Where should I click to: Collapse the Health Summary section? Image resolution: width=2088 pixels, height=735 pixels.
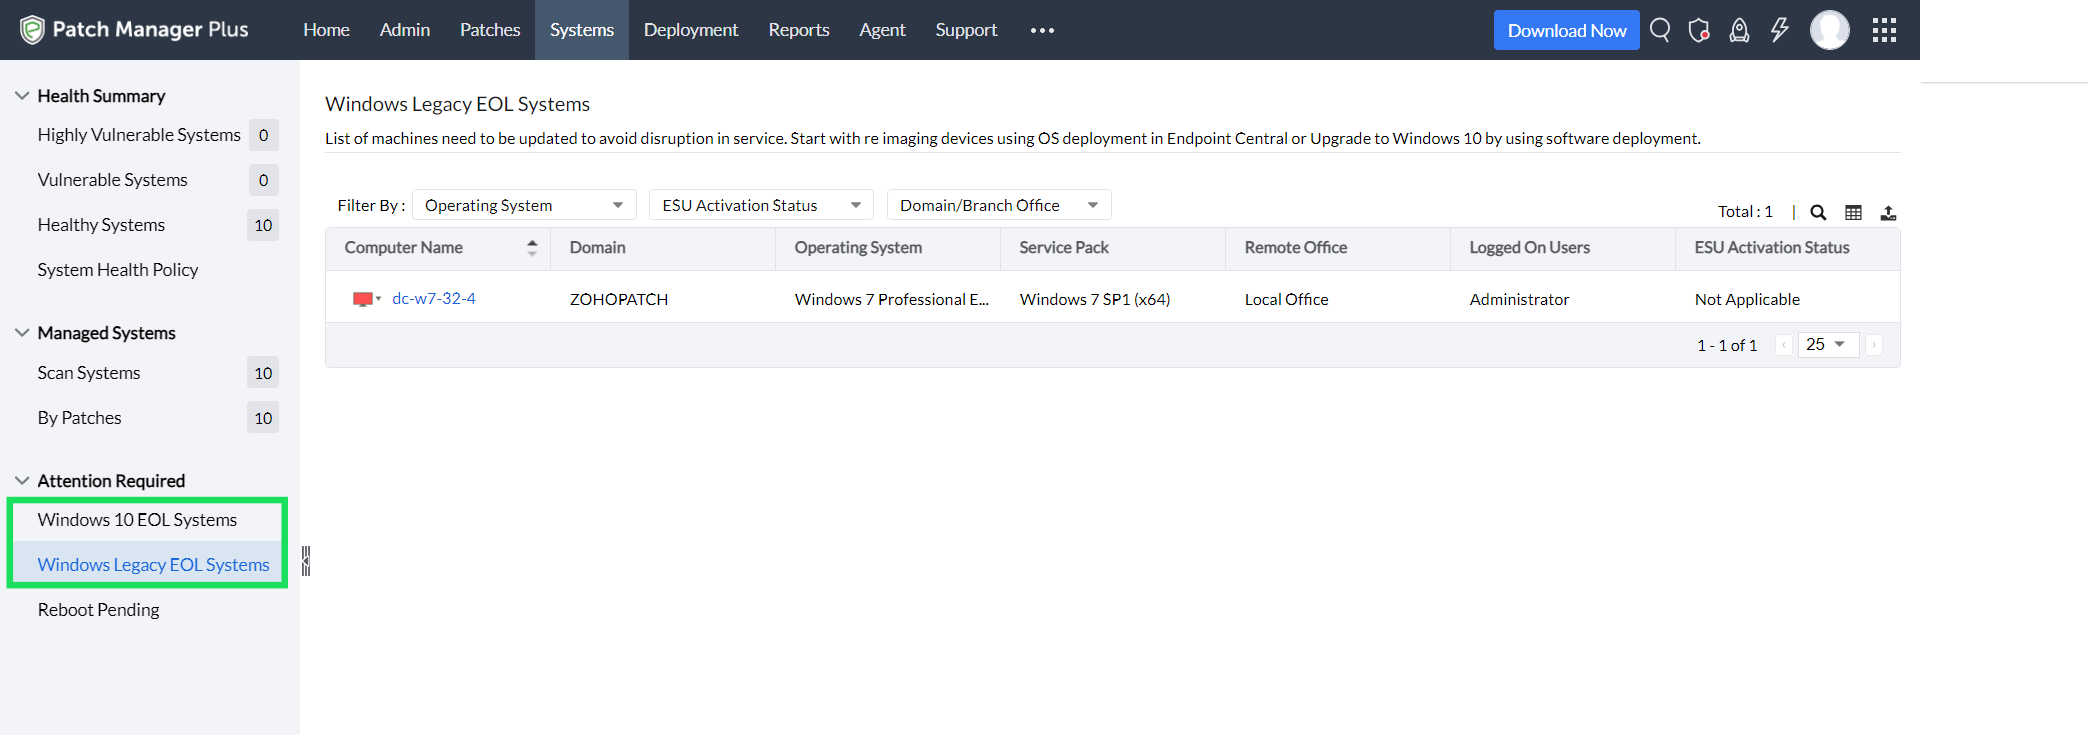22,96
